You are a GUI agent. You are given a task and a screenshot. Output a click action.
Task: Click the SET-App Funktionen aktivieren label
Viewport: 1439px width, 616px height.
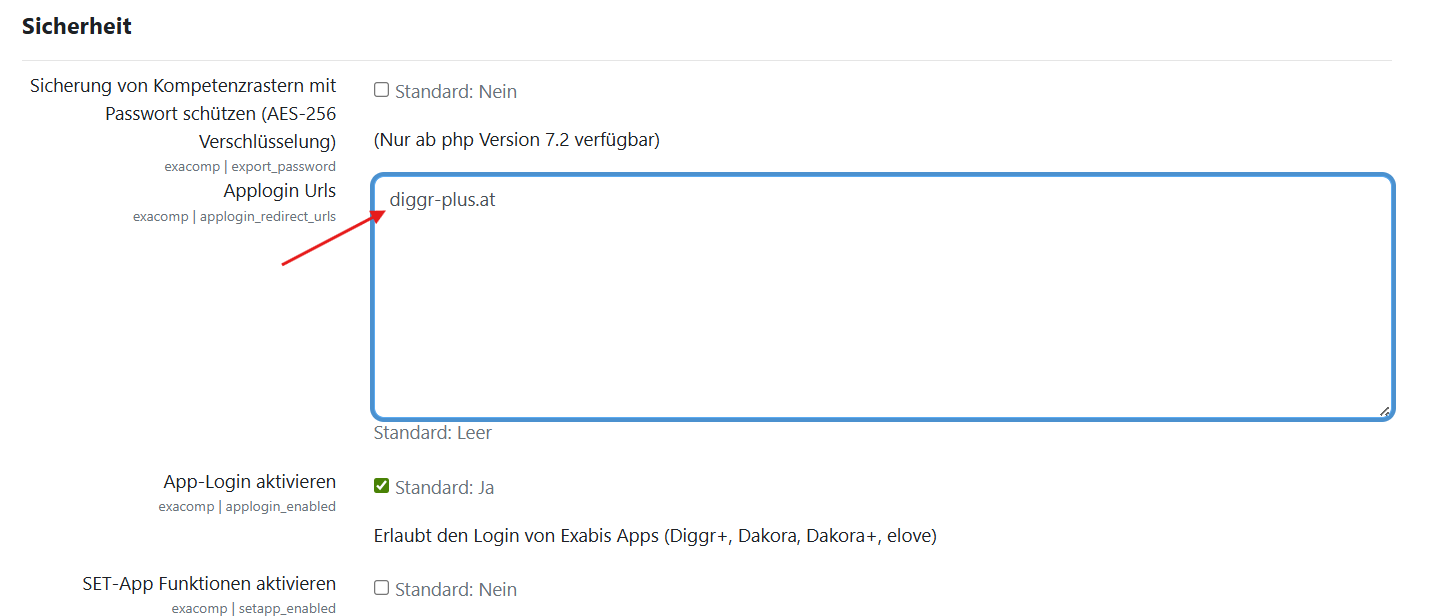point(209,583)
